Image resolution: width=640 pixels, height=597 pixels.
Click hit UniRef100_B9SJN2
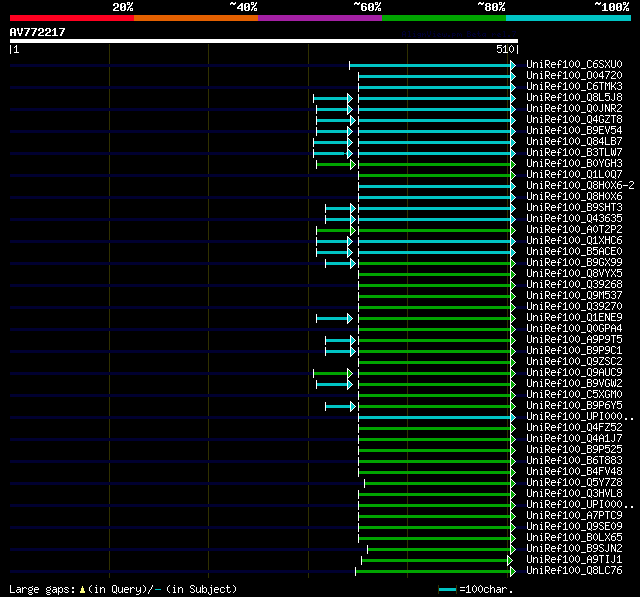point(574,549)
